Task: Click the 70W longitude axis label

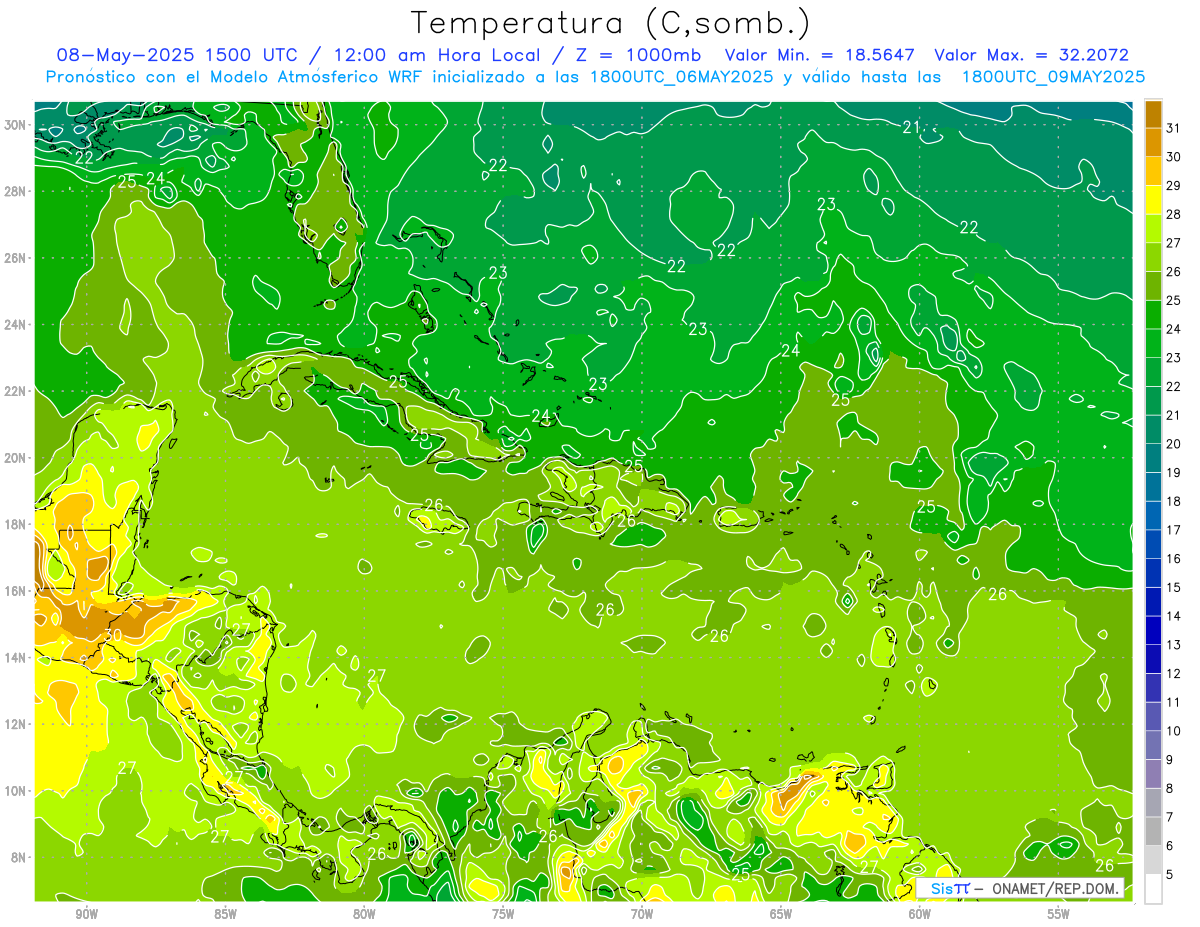Action: (642, 915)
